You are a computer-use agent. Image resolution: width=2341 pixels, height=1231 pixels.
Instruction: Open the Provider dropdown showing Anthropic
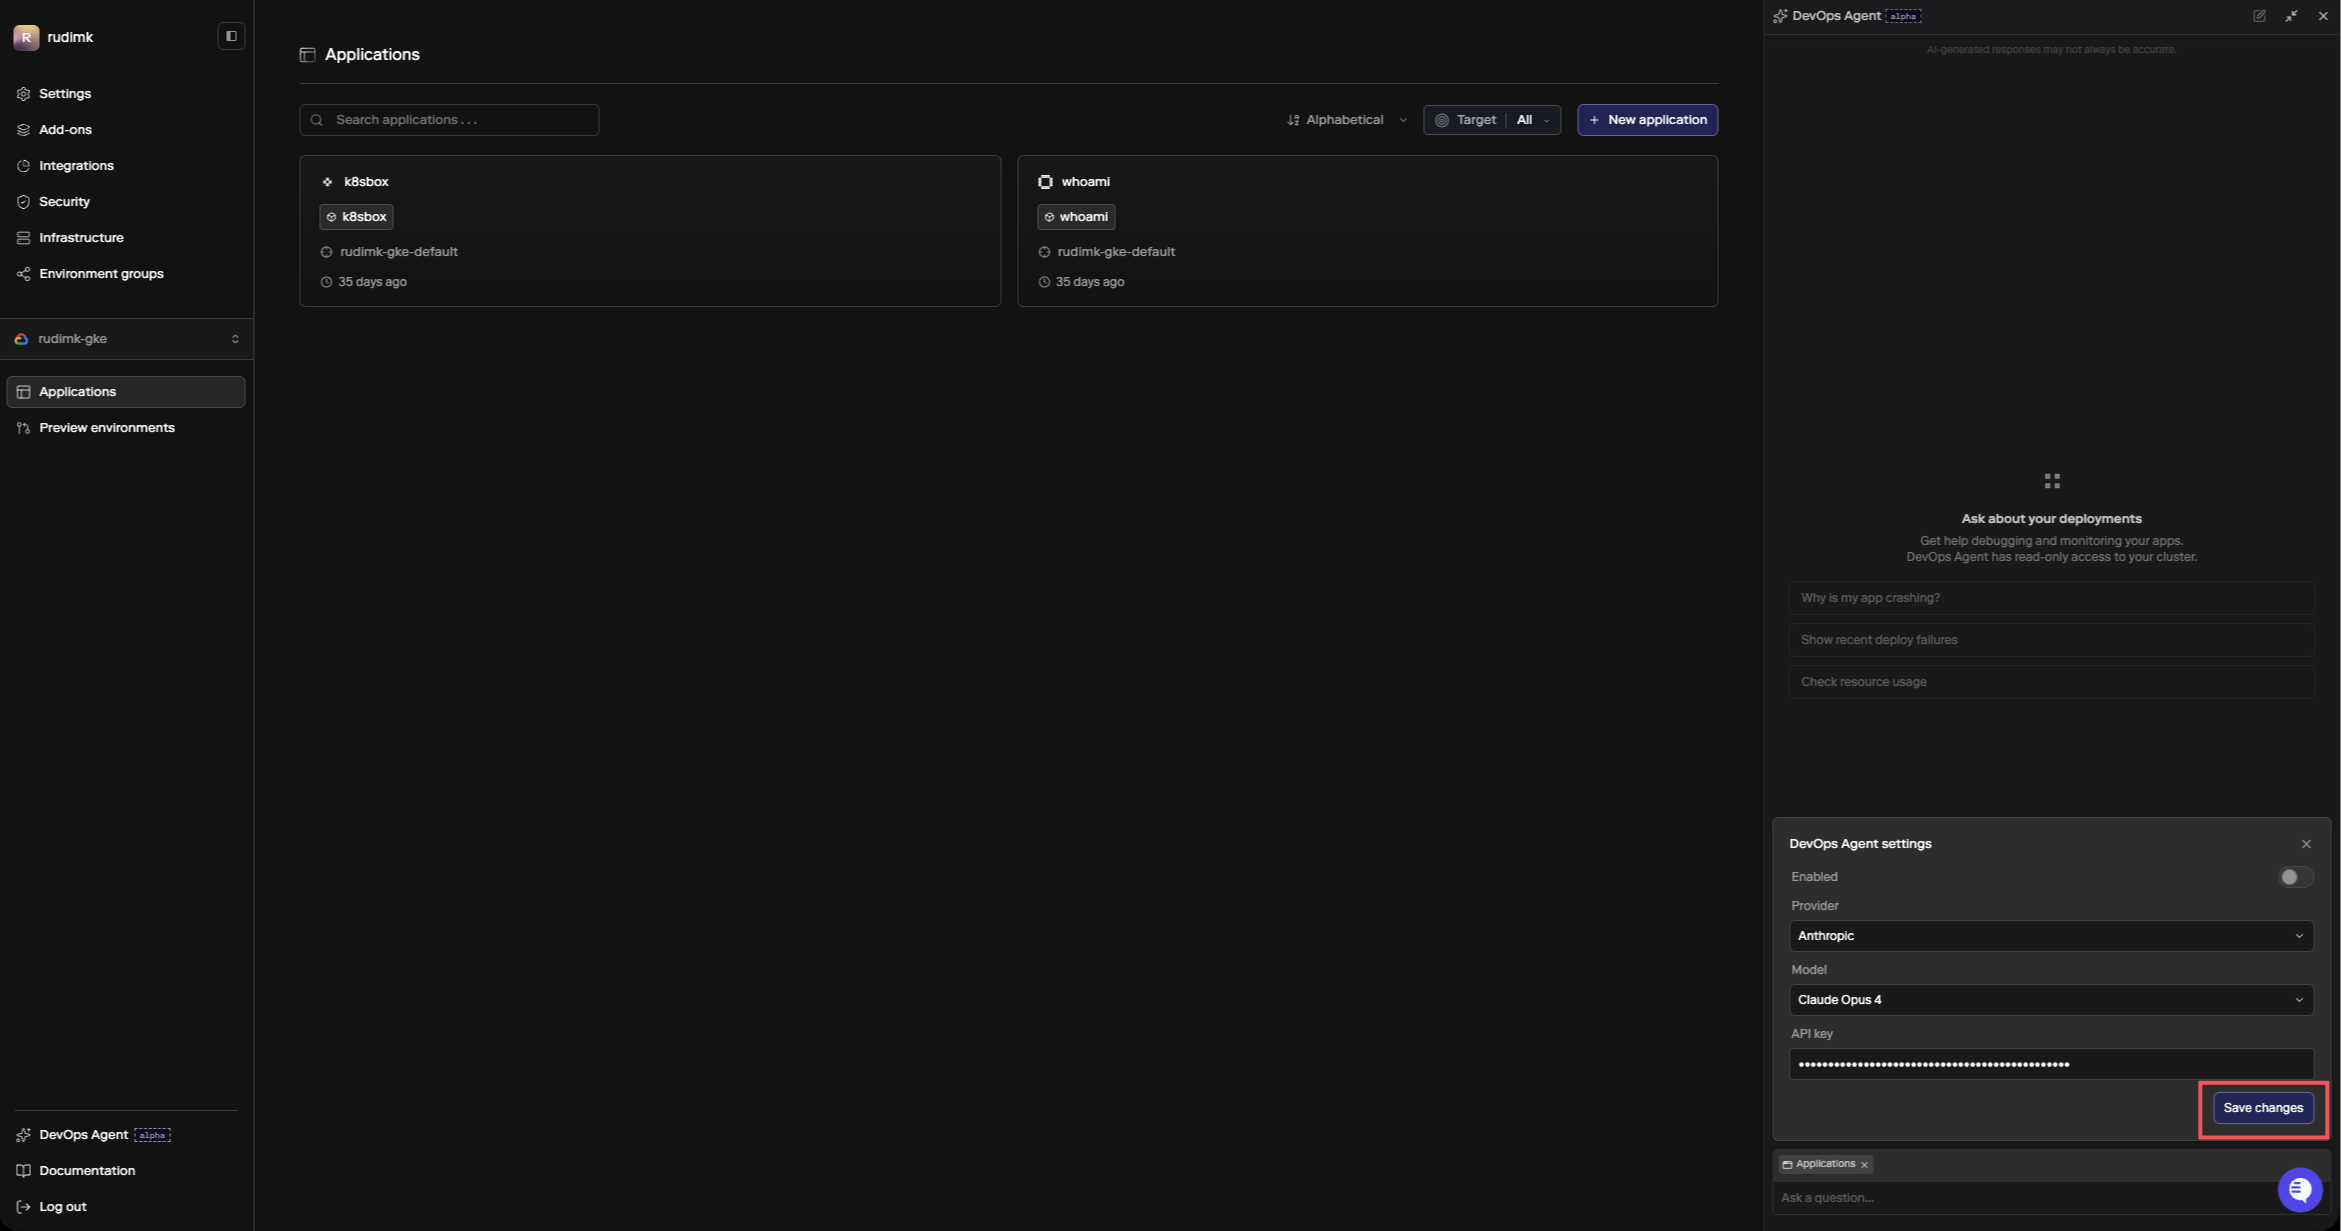[2050, 936]
